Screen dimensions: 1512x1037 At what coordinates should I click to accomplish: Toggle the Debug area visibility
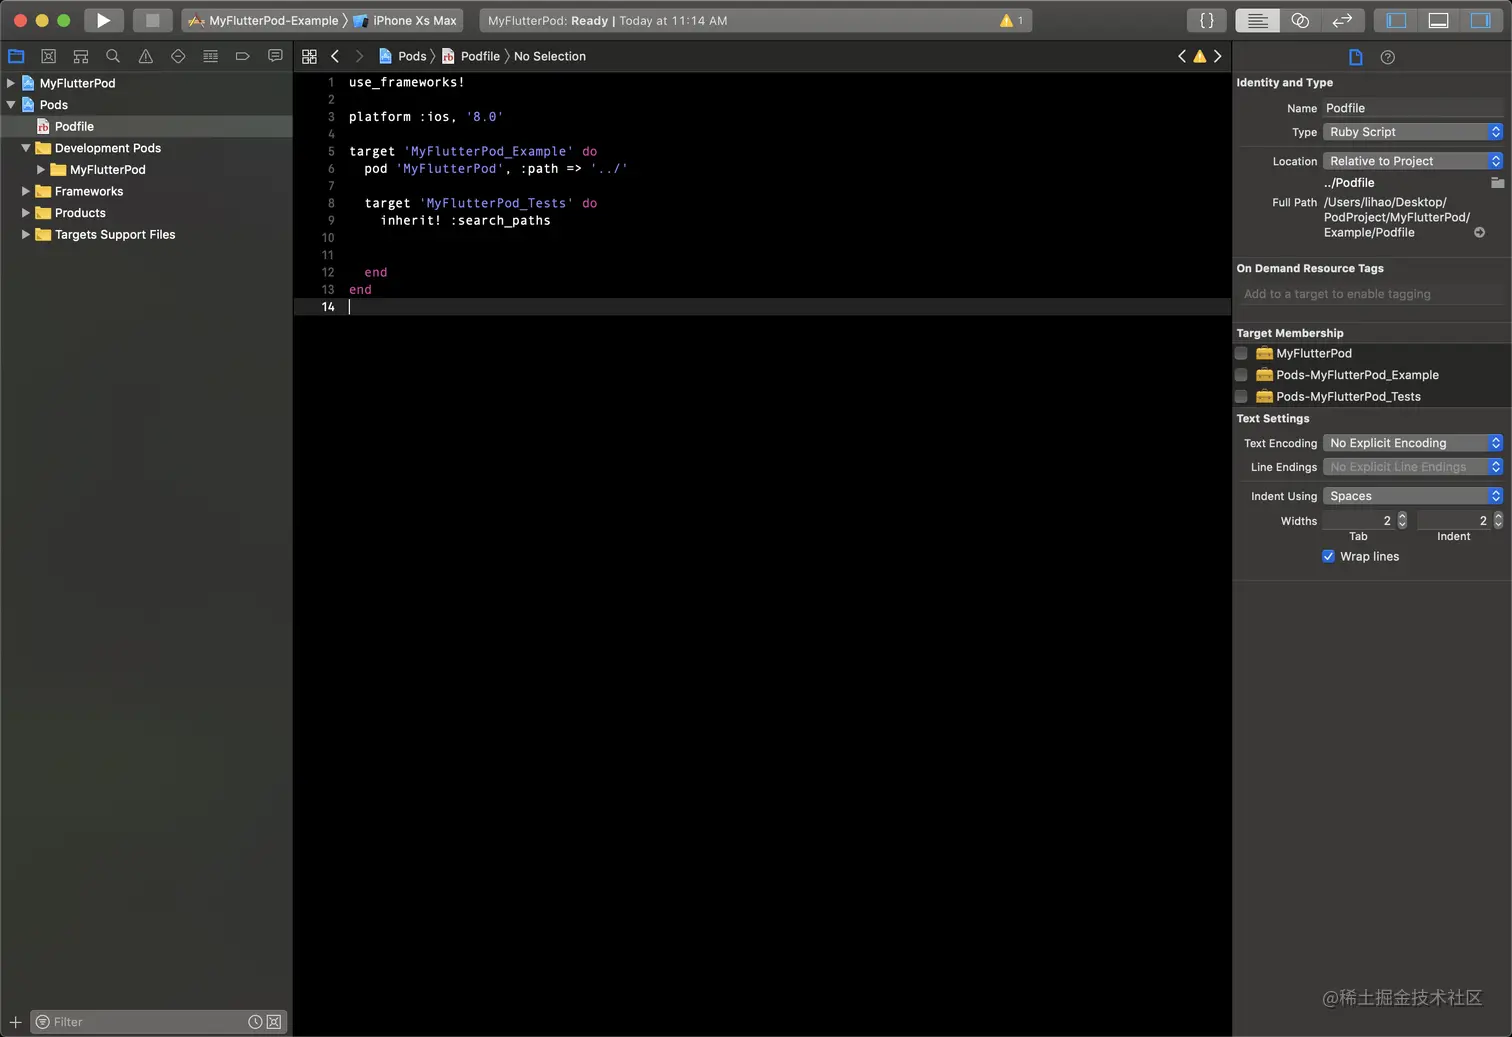pos(1438,20)
